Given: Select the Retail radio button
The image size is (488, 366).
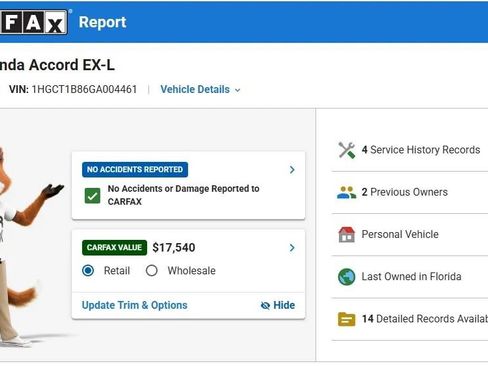Looking at the screenshot, I should click(x=88, y=271).
